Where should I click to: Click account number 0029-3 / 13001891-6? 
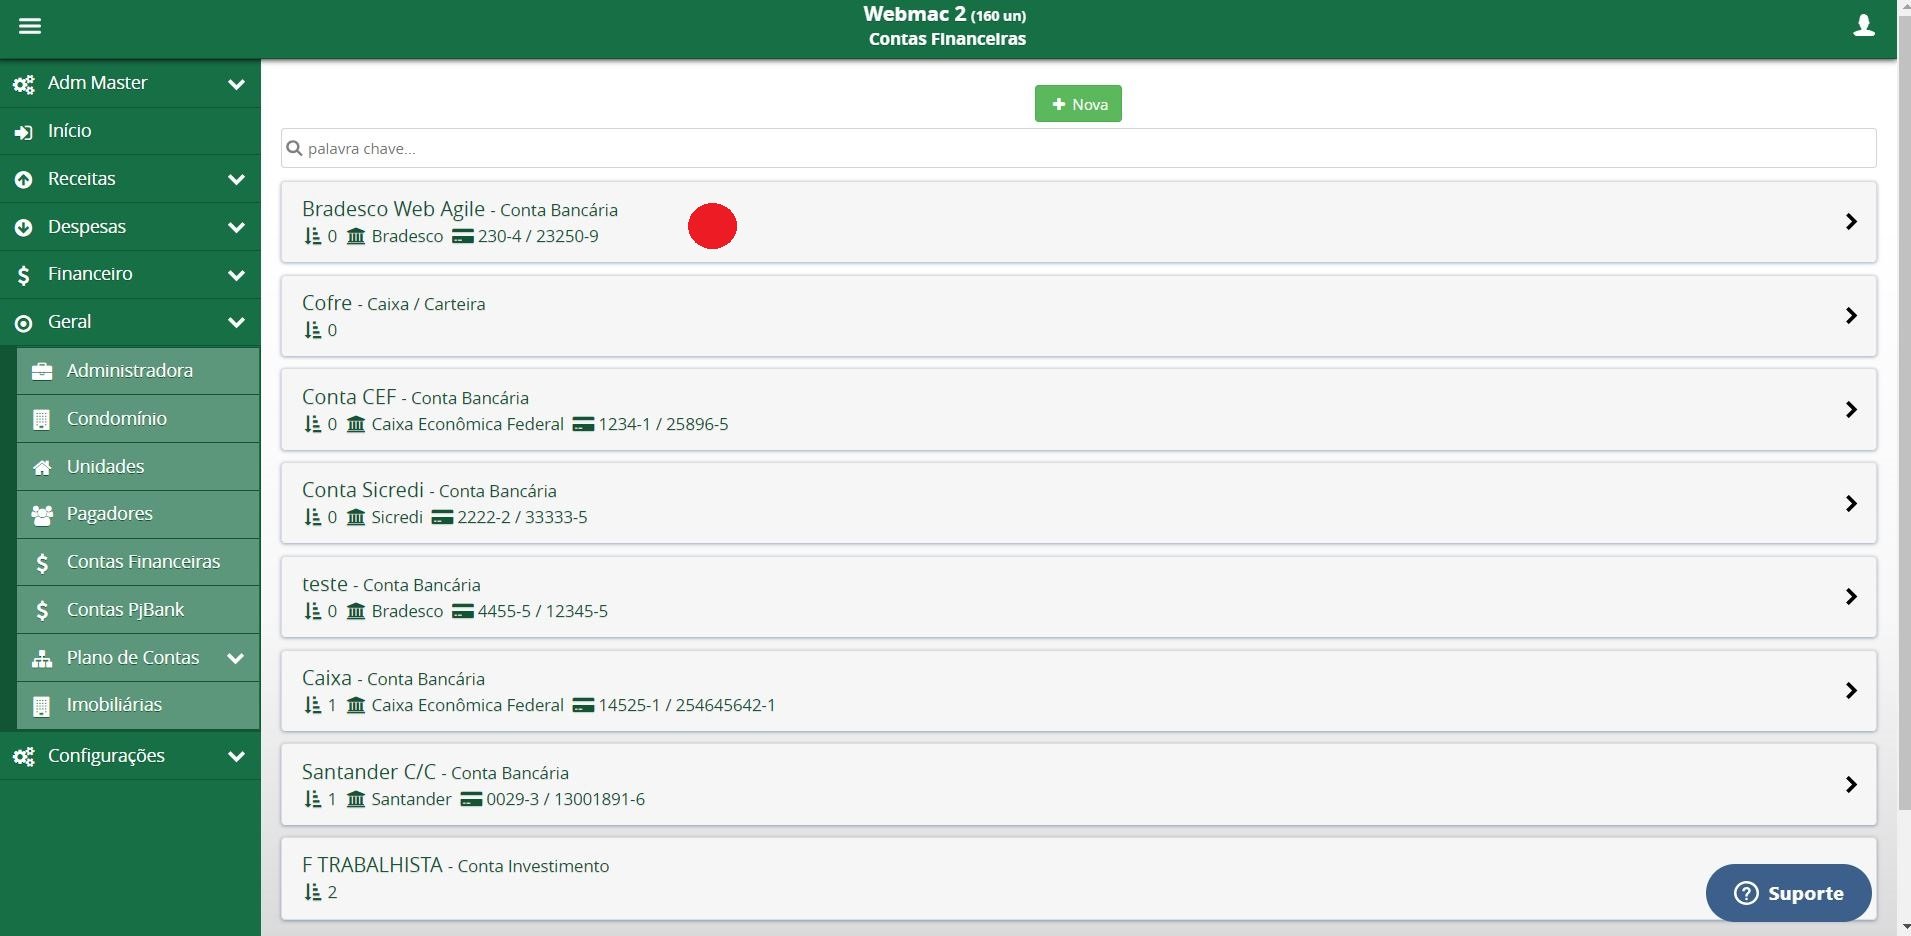point(565,799)
